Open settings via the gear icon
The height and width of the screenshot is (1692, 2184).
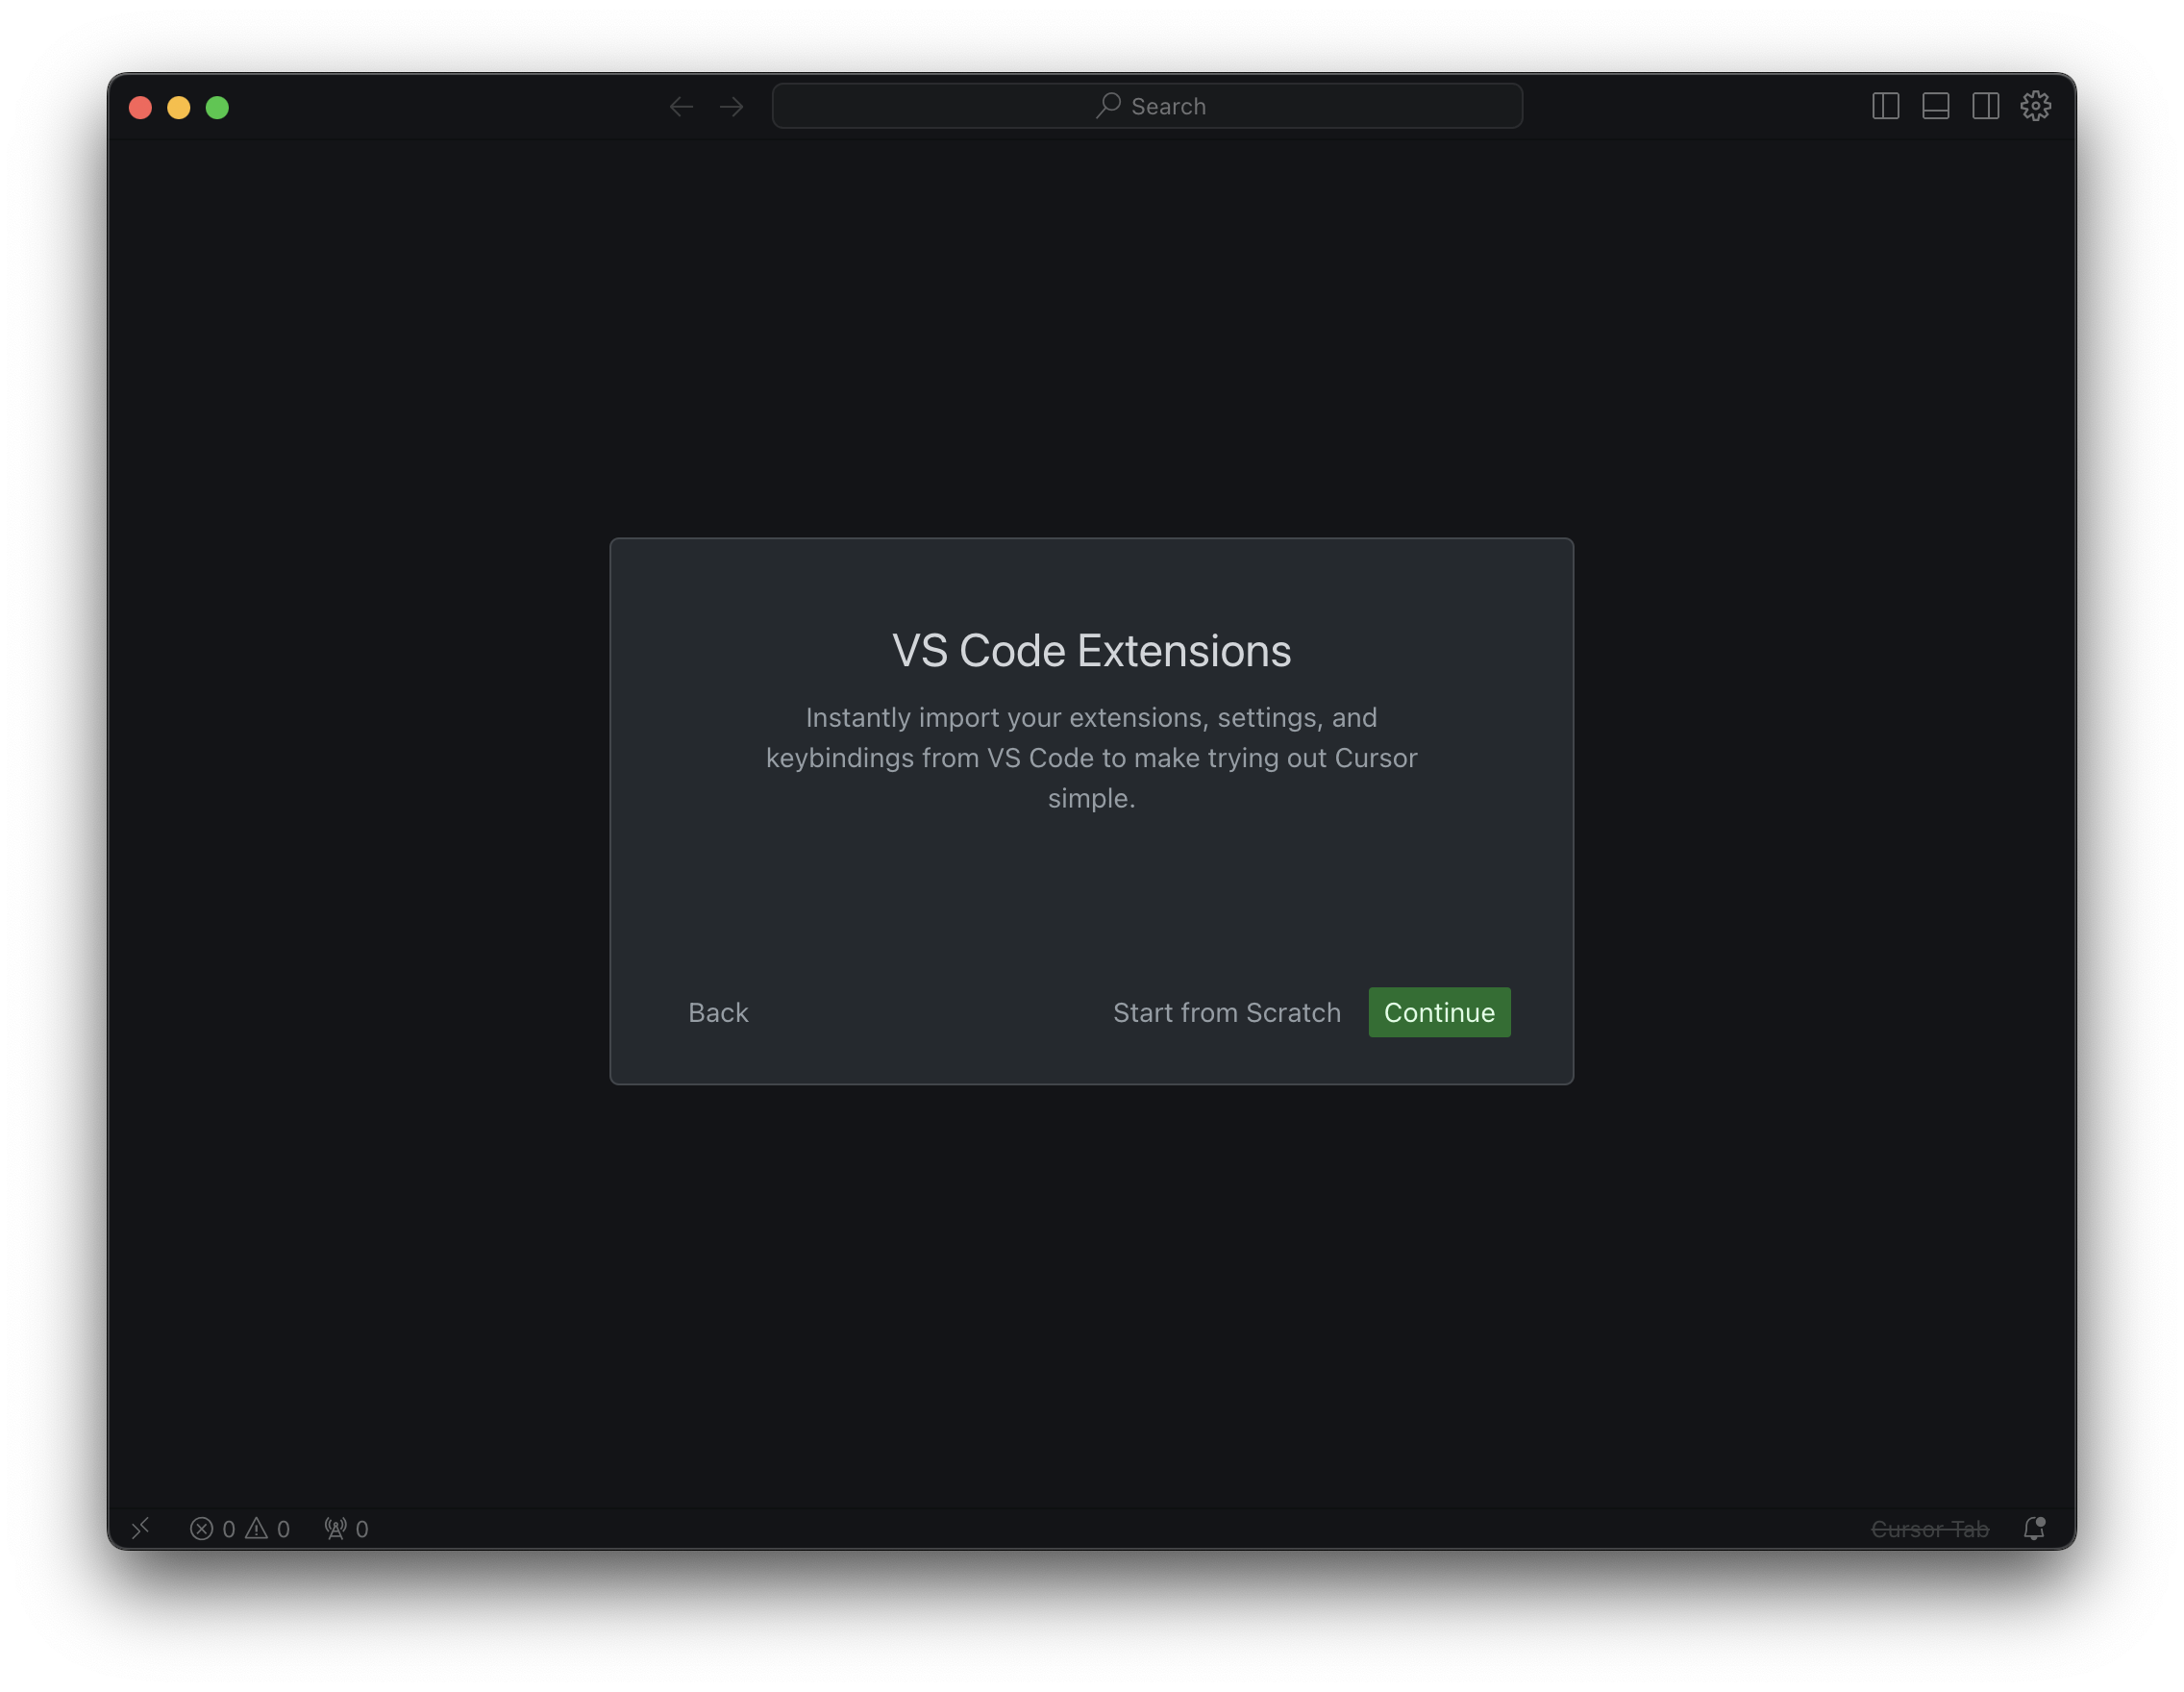coord(2035,106)
